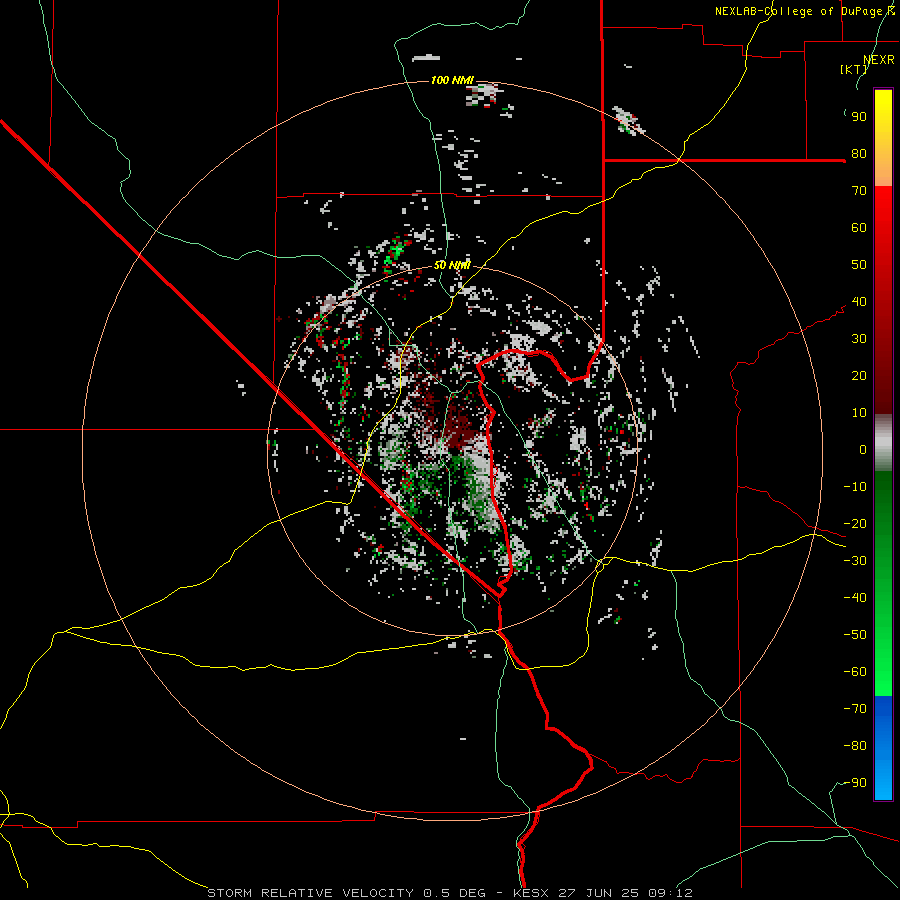This screenshot has height=900, width=900.
Task: Click the positive 80 scale value
Action: click(x=859, y=154)
